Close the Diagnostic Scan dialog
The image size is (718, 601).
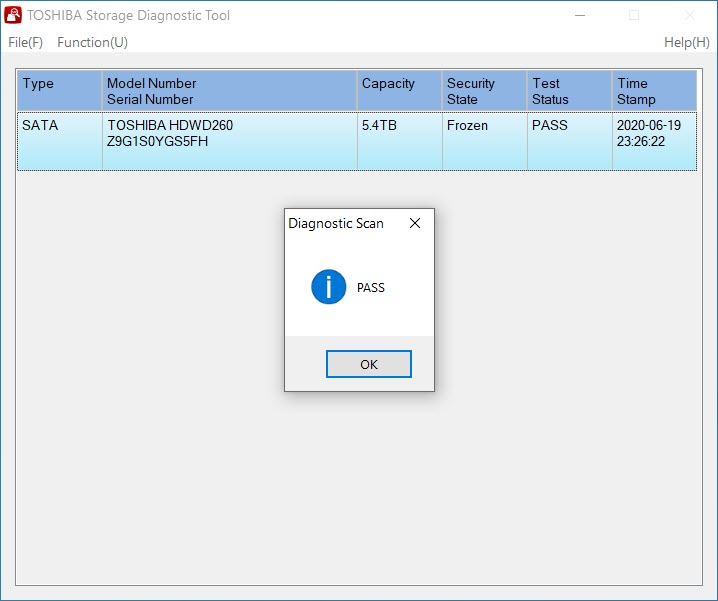pyautogui.click(x=415, y=223)
